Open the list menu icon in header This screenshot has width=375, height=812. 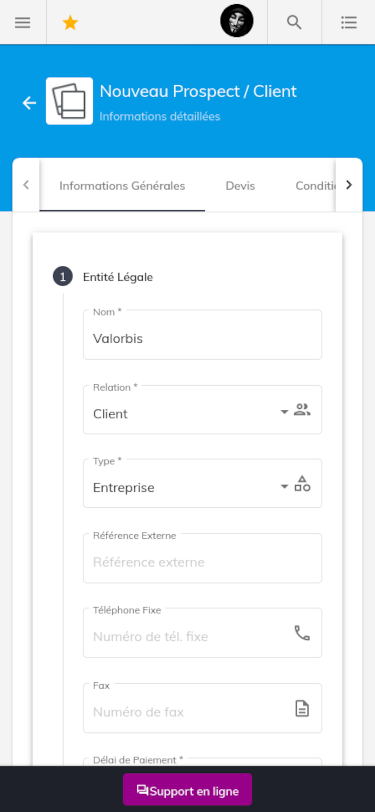(x=349, y=22)
